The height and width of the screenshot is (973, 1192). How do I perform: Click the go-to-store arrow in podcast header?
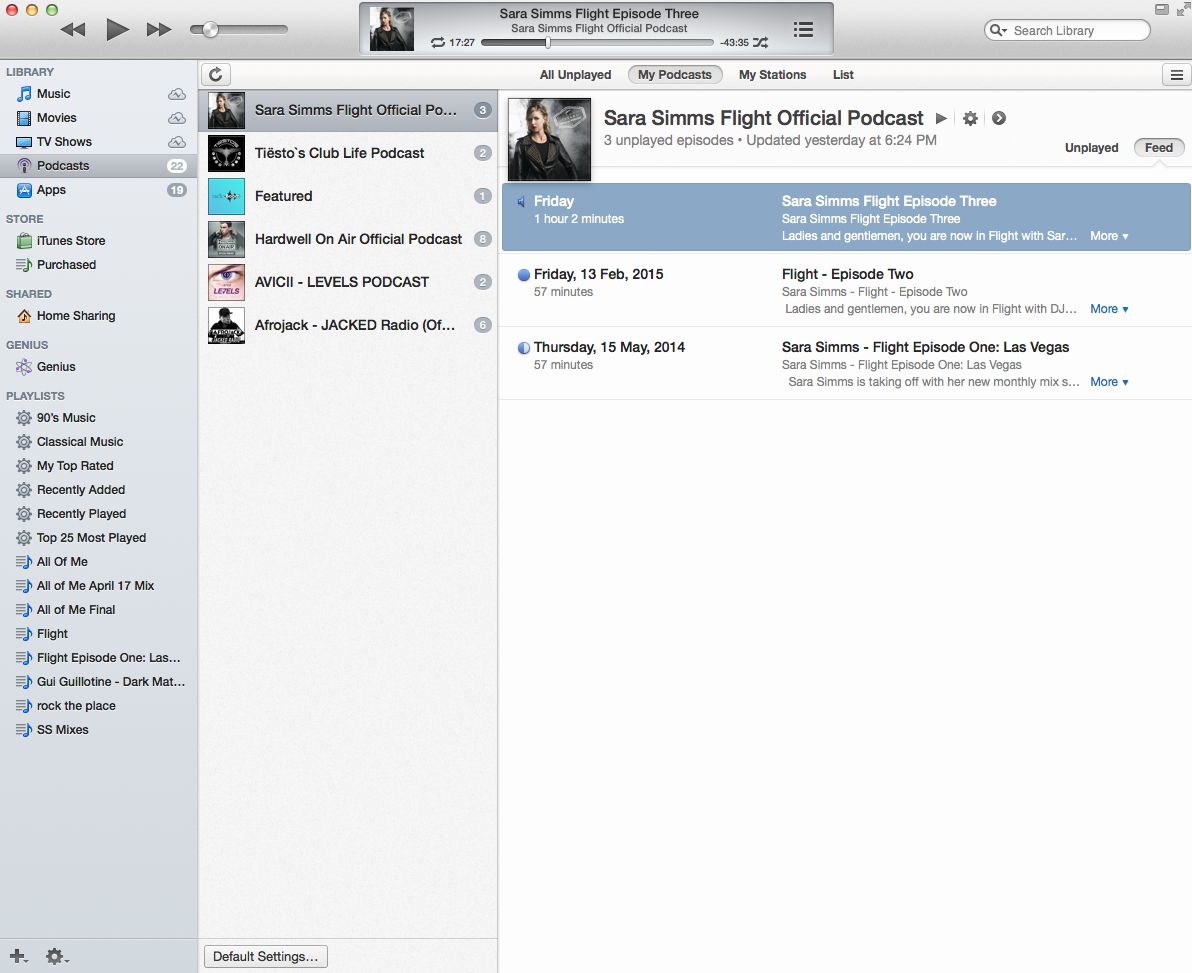999,118
